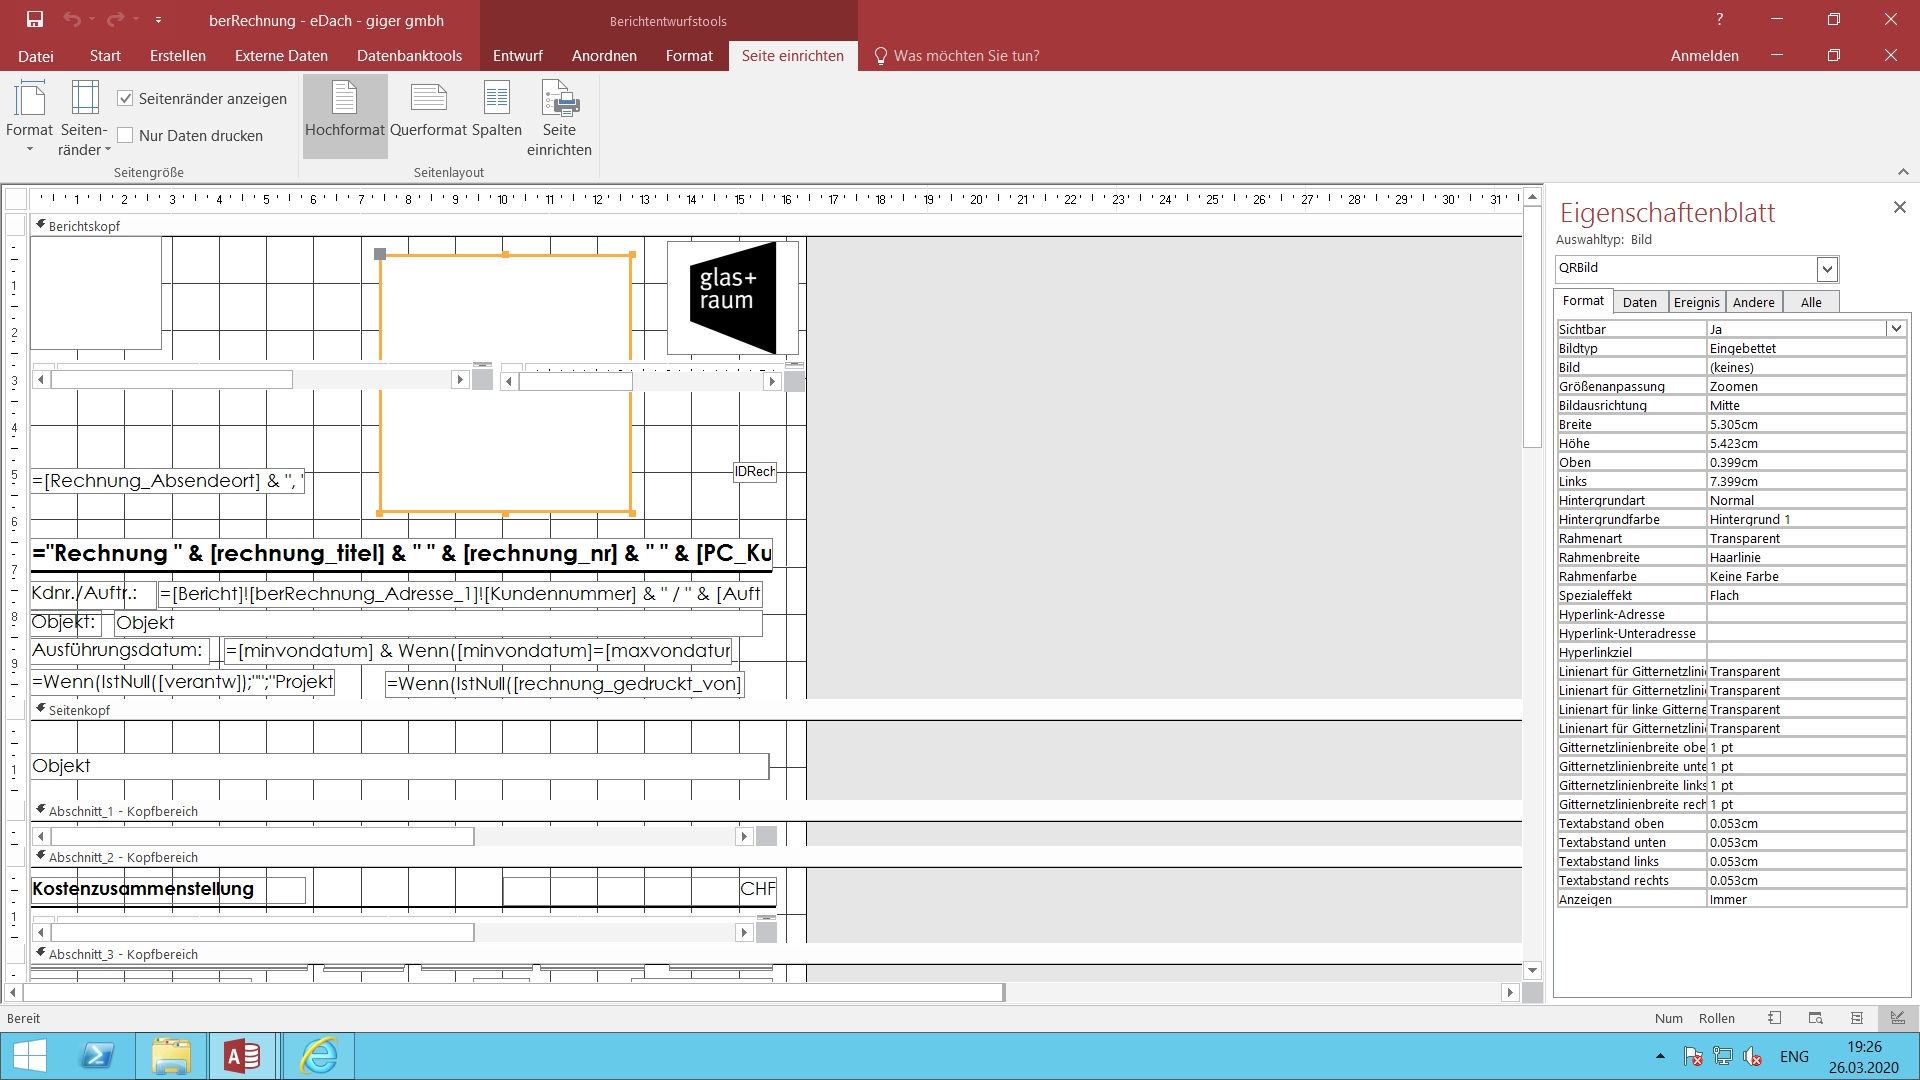Image resolution: width=1920 pixels, height=1080 pixels.
Task: Open the Datei menu
Action: 36,56
